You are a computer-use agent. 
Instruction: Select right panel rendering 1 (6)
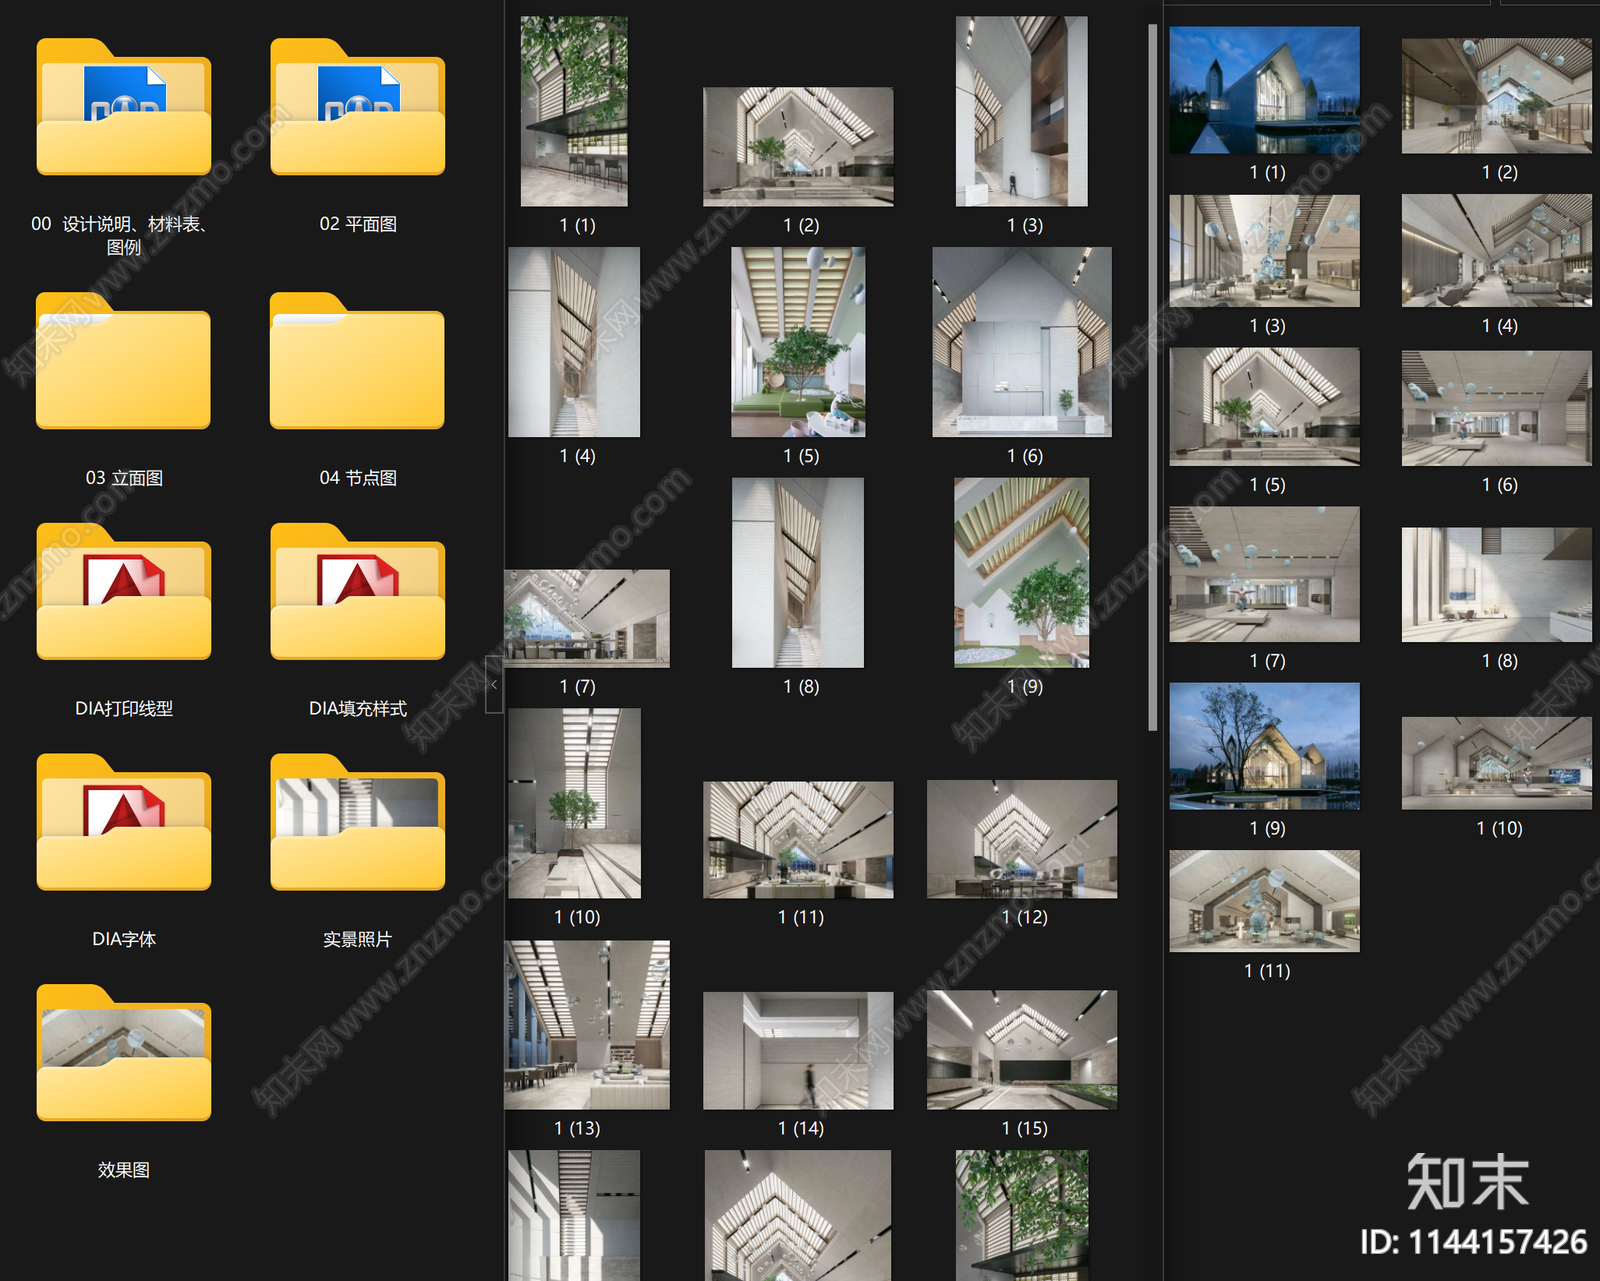[1497, 408]
